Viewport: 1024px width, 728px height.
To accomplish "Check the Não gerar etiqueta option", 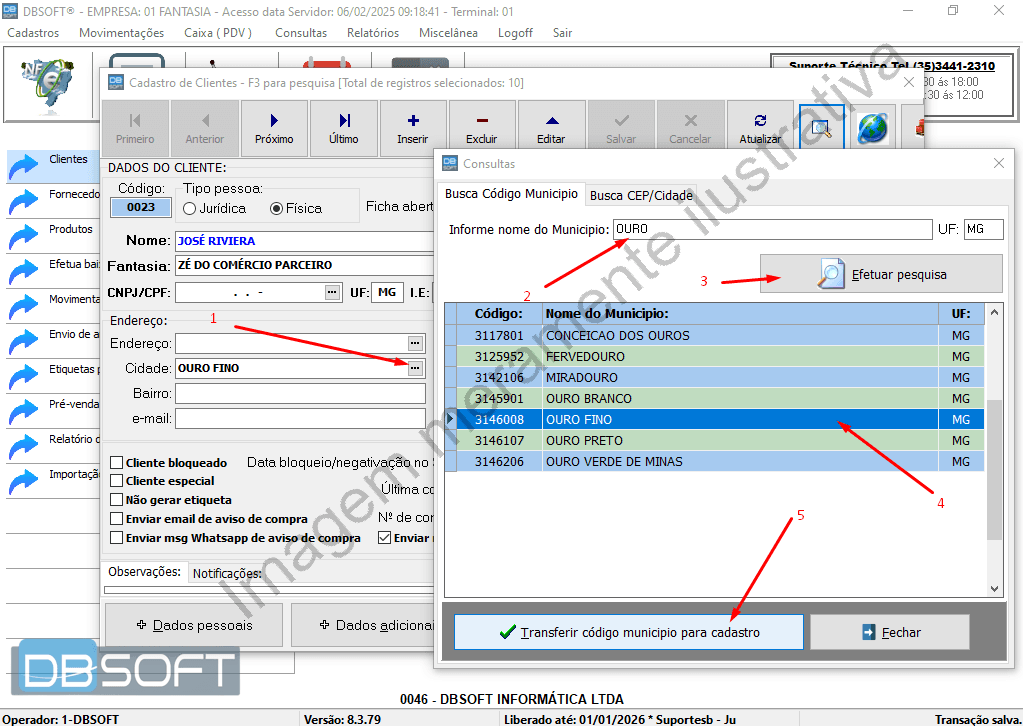I will pyautogui.click(x=117, y=500).
